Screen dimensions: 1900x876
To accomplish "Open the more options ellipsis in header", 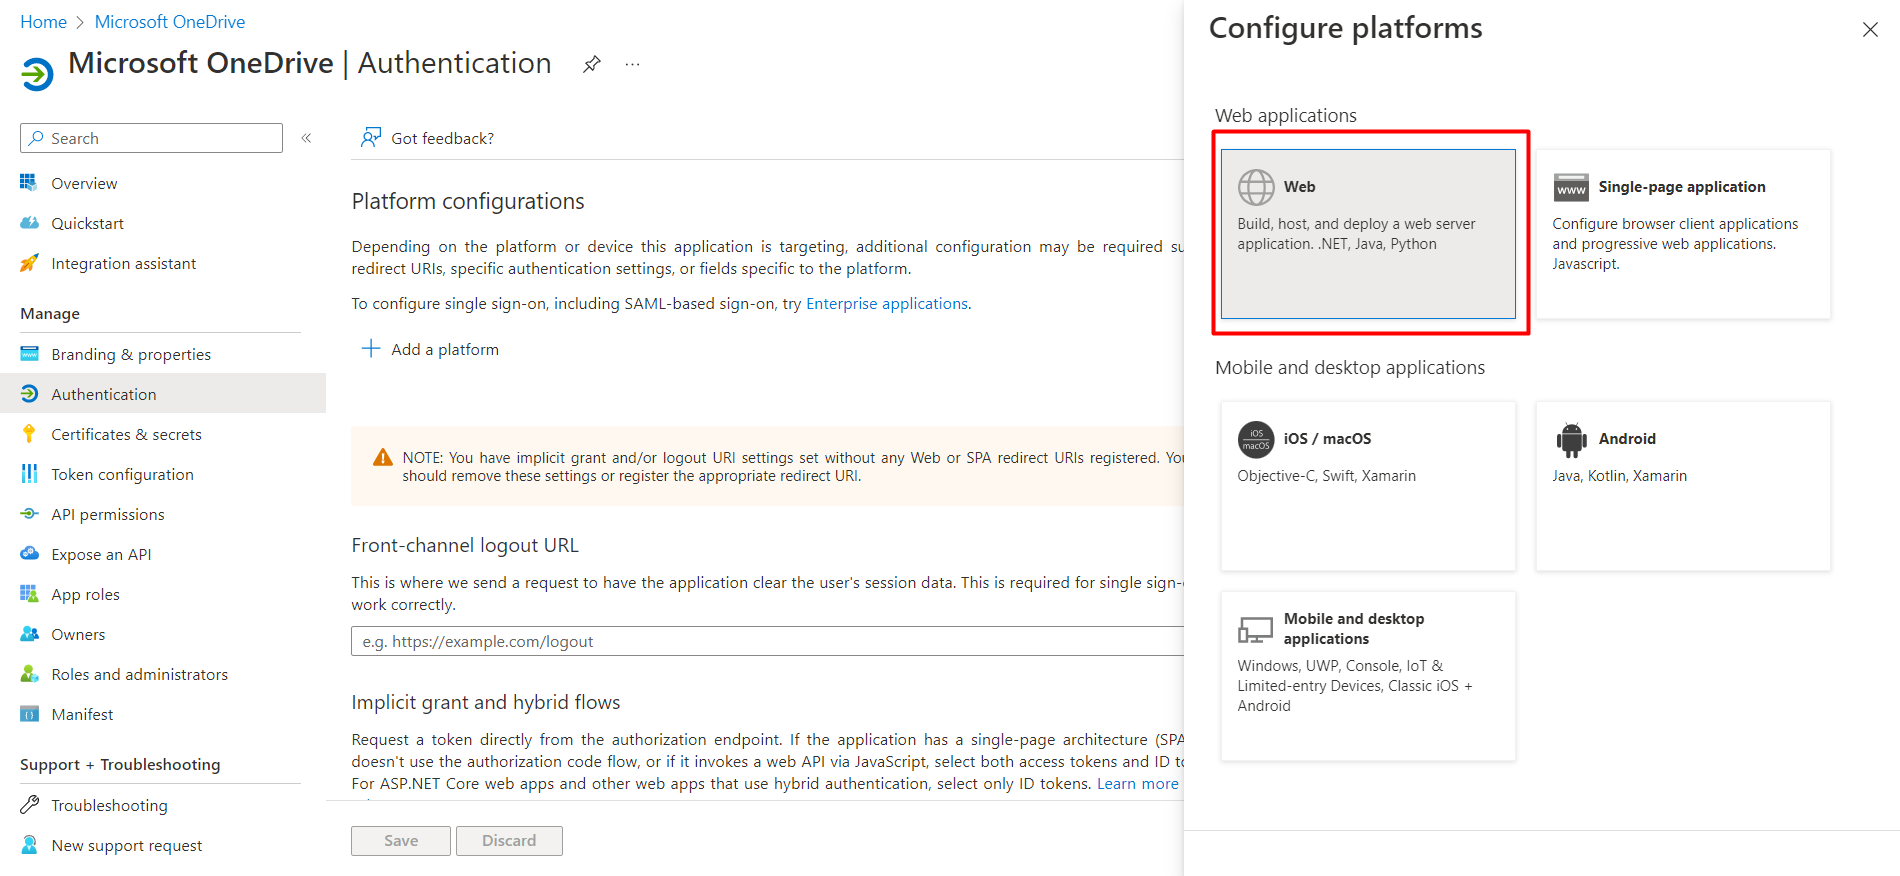I will [x=632, y=64].
